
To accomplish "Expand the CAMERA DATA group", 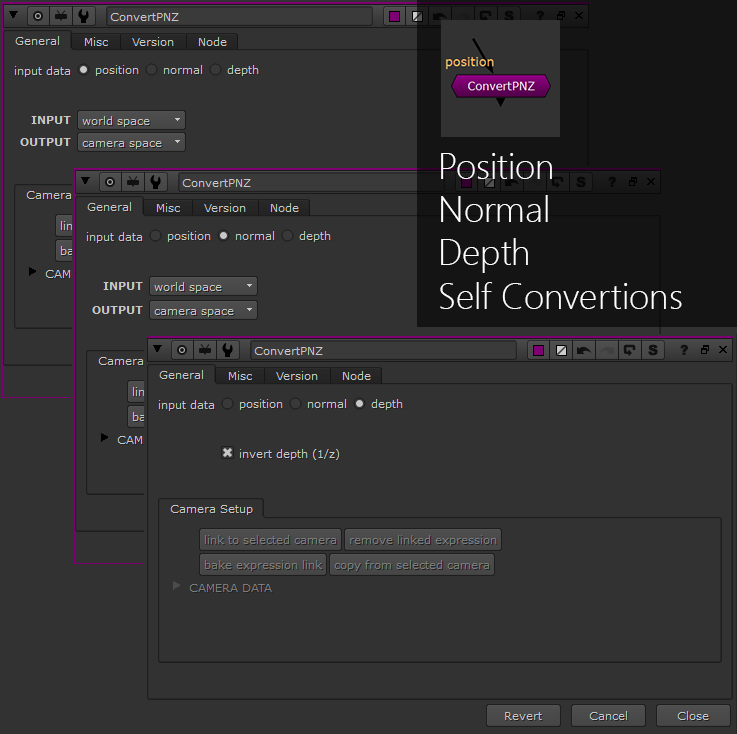I will coord(176,586).
